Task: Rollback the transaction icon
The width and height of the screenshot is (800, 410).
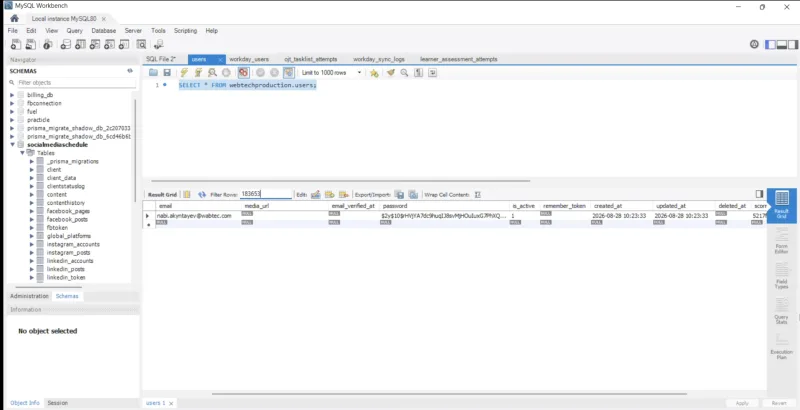Action: [x=274, y=73]
